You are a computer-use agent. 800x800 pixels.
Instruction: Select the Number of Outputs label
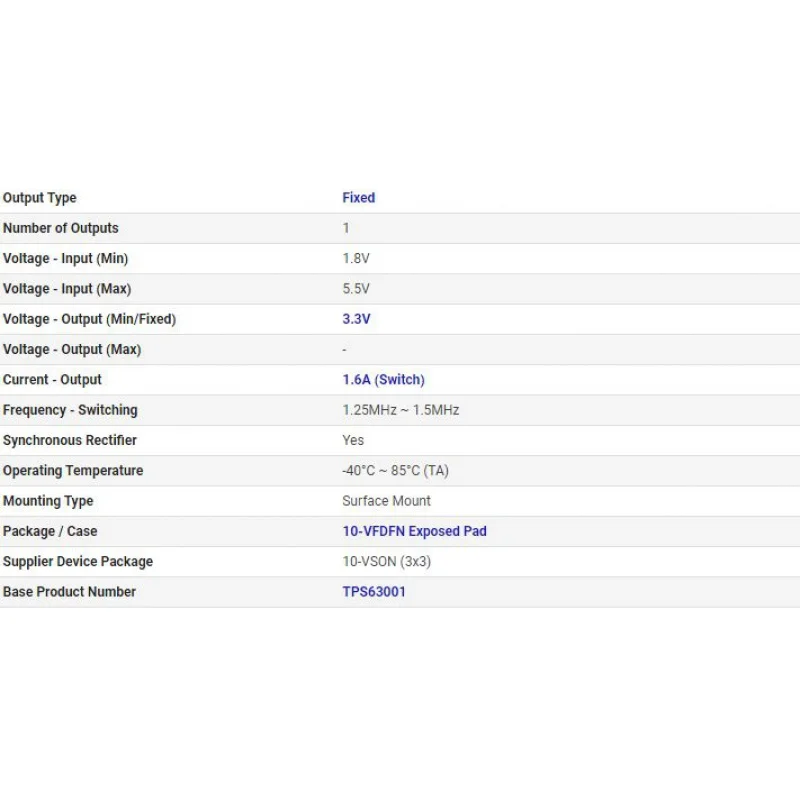(61, 228)
